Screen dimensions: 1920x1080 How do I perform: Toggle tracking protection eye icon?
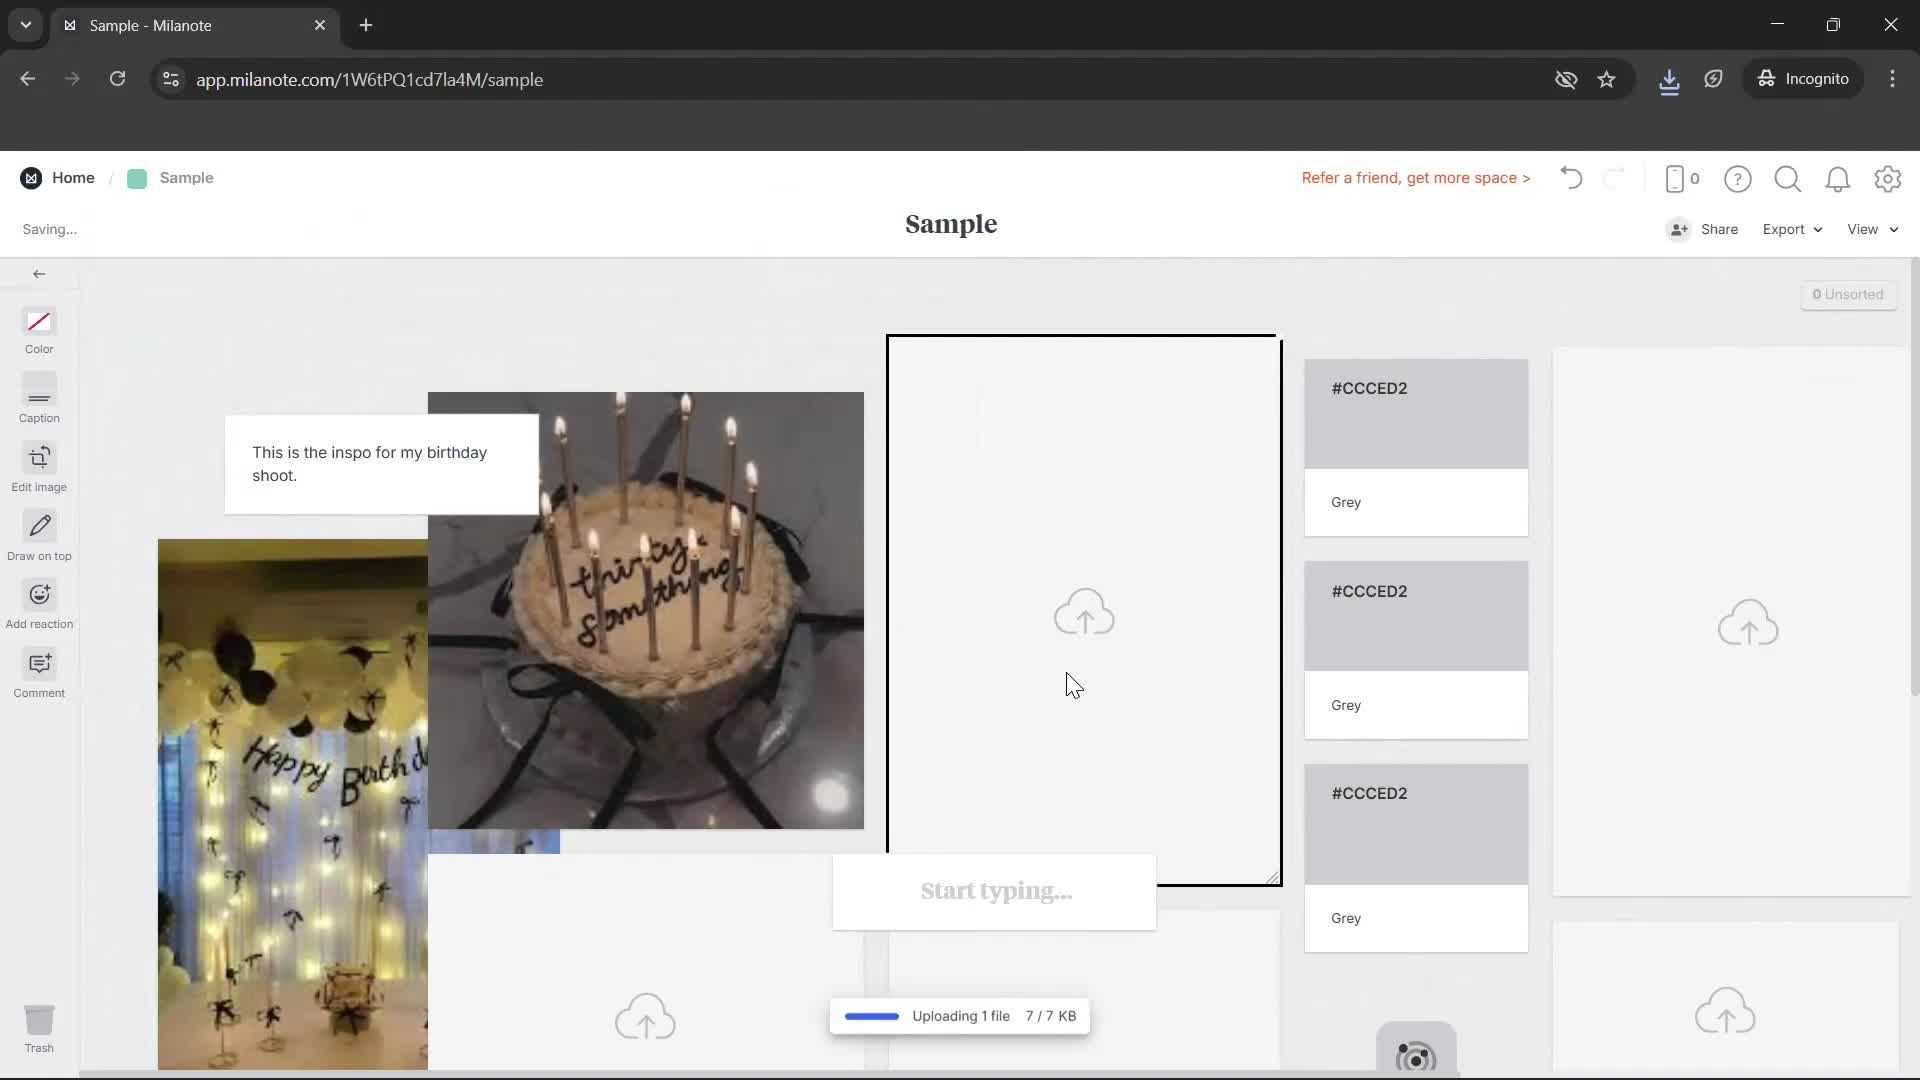1566,79
